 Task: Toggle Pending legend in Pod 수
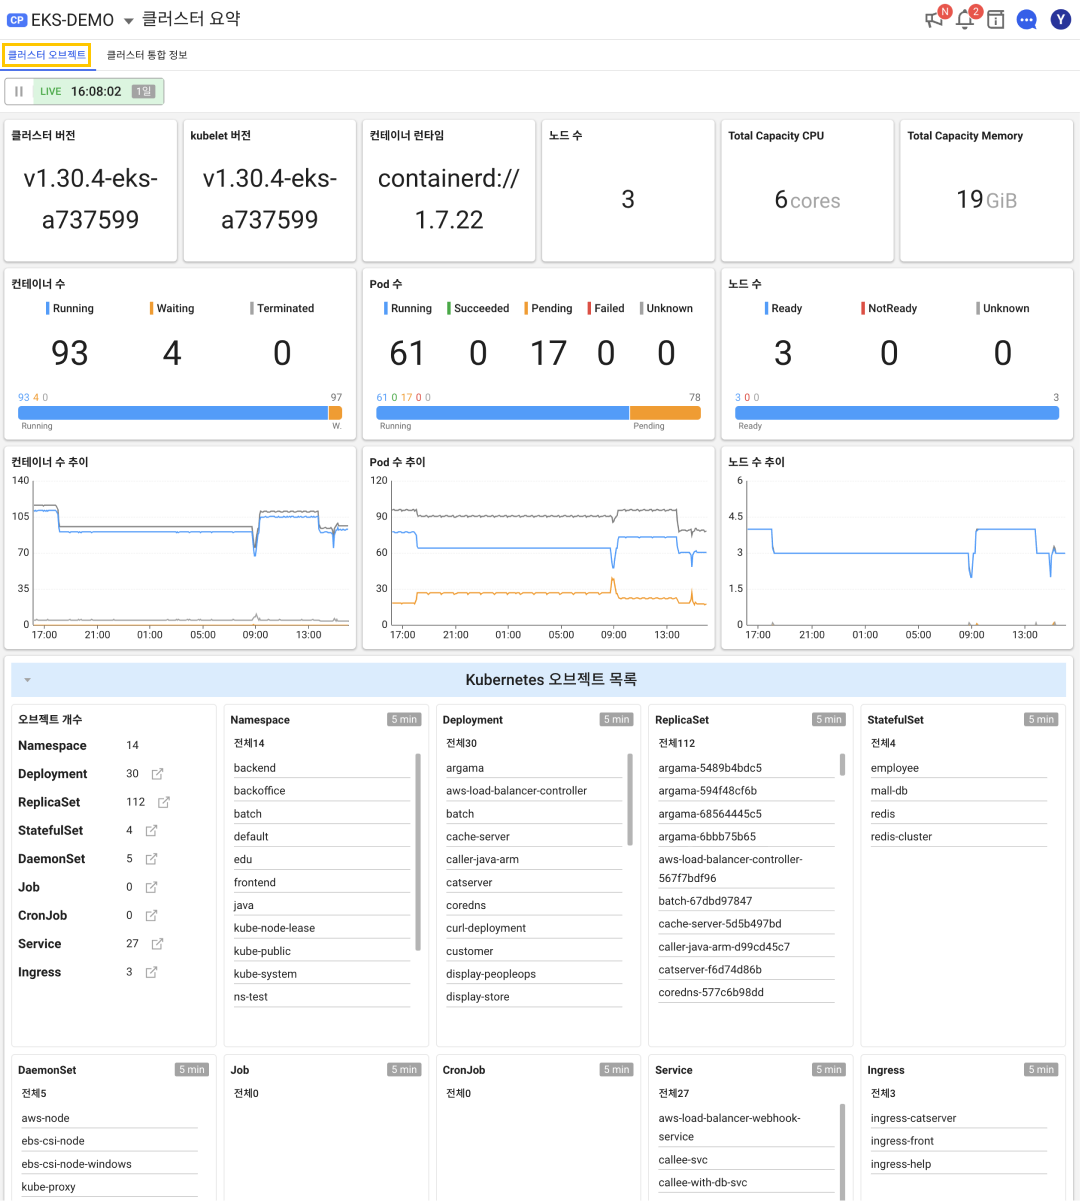click(x=548, y=308)
